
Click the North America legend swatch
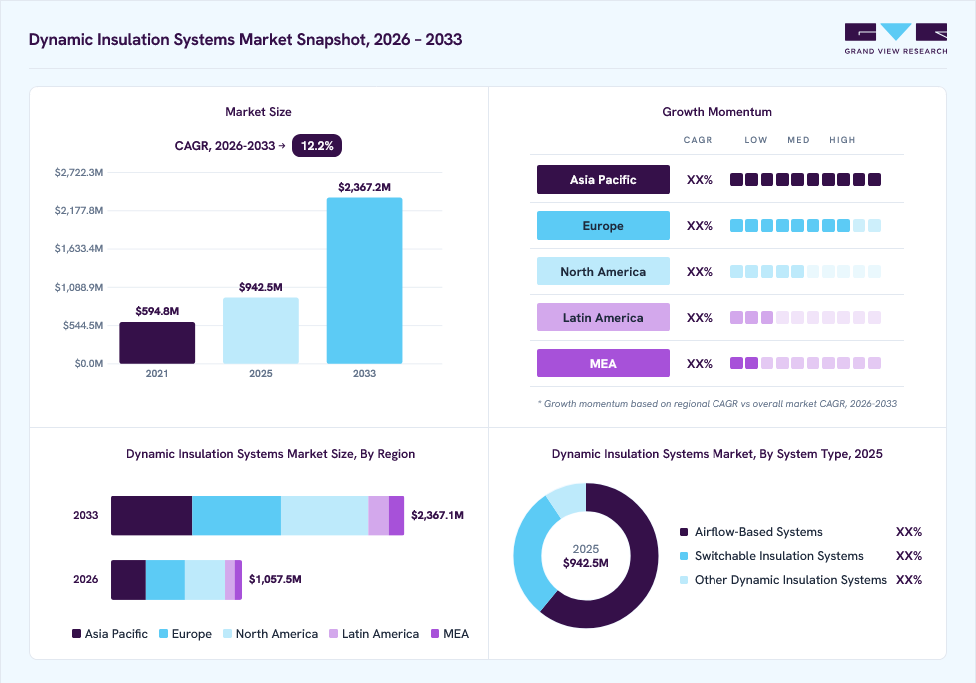pos(227,634)
